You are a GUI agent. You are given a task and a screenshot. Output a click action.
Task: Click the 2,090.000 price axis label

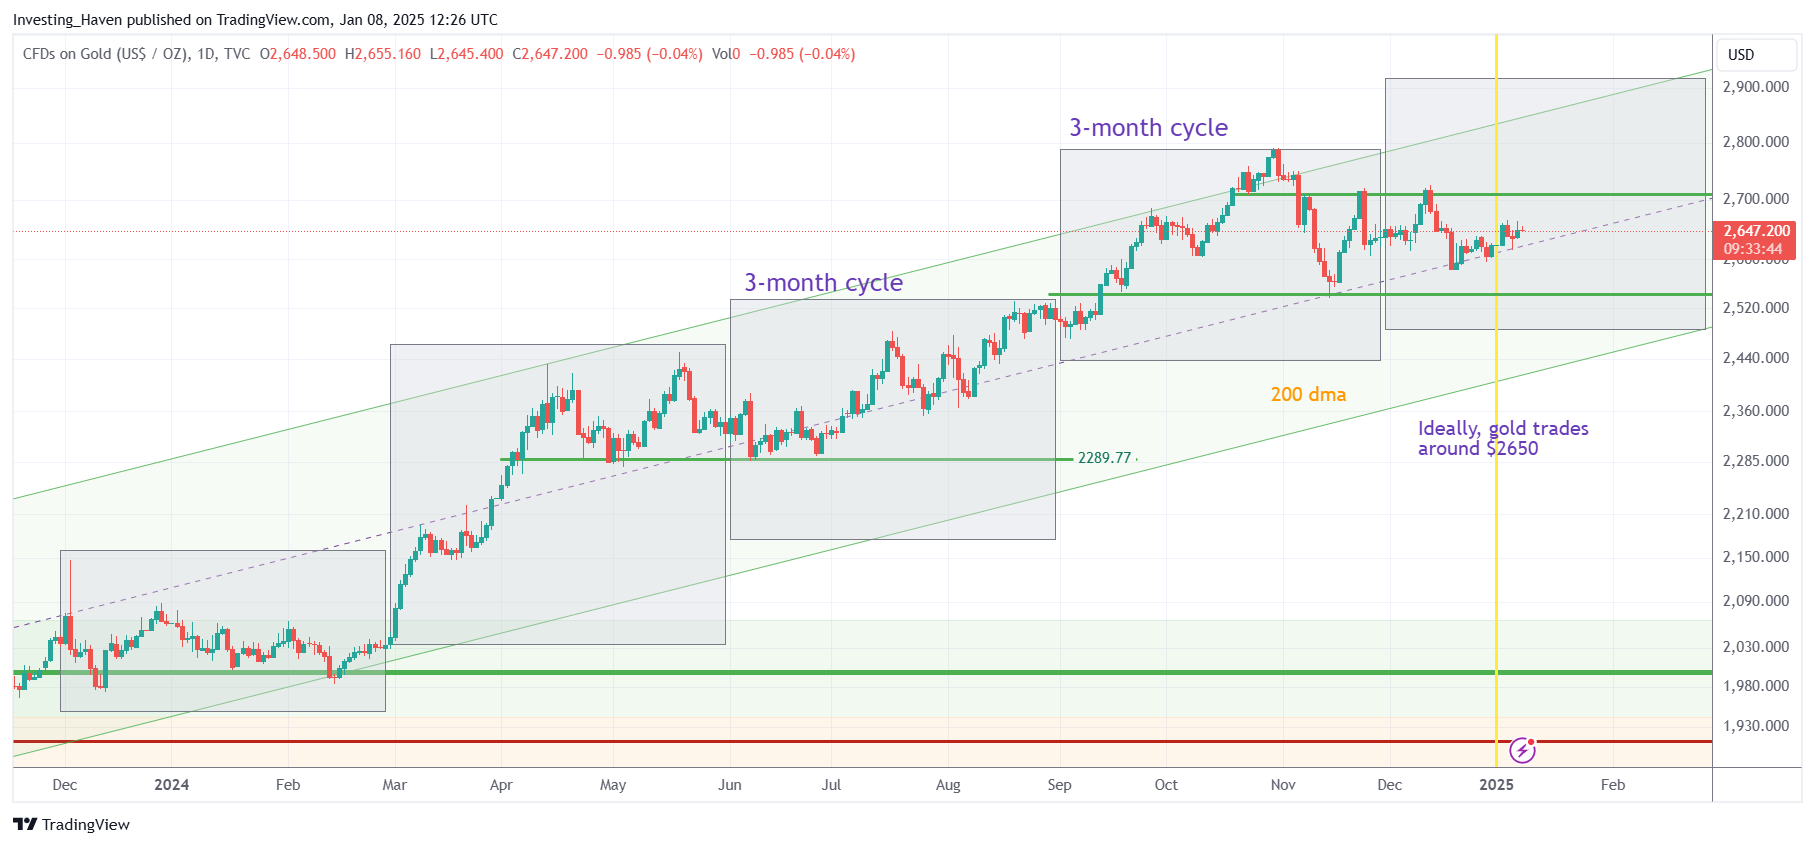[1755, 601]
